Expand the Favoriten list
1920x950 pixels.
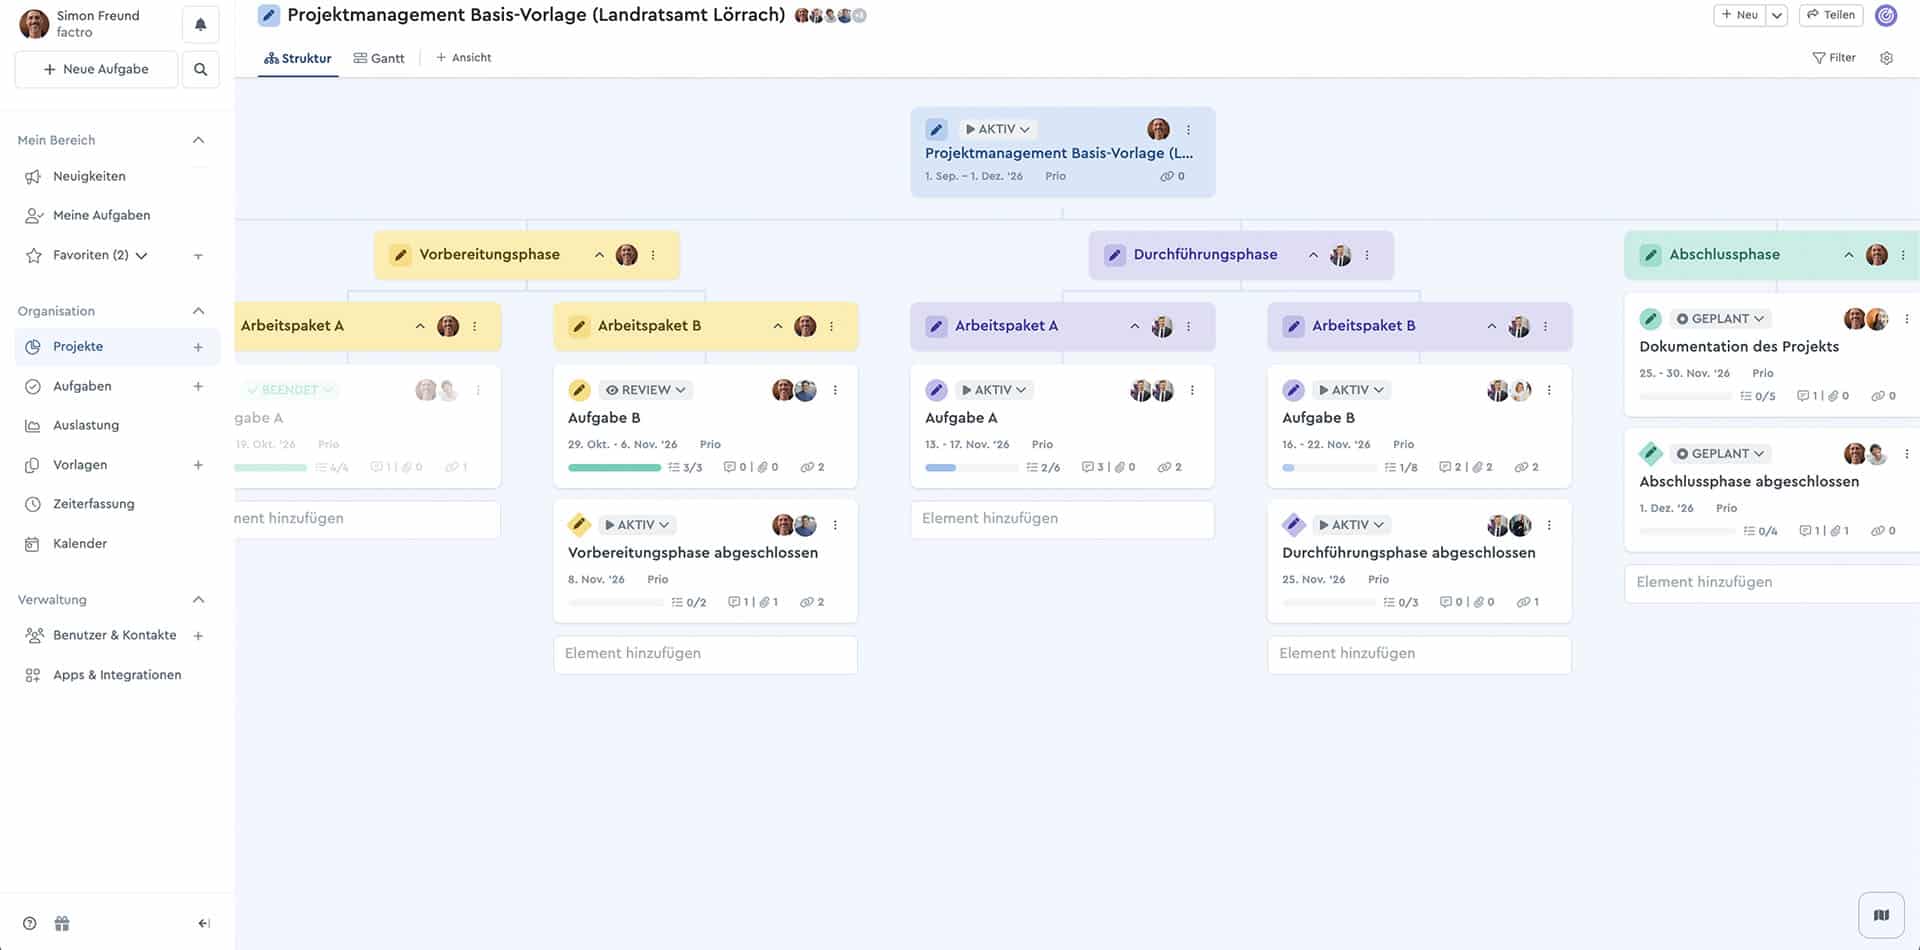click(141, 255)
